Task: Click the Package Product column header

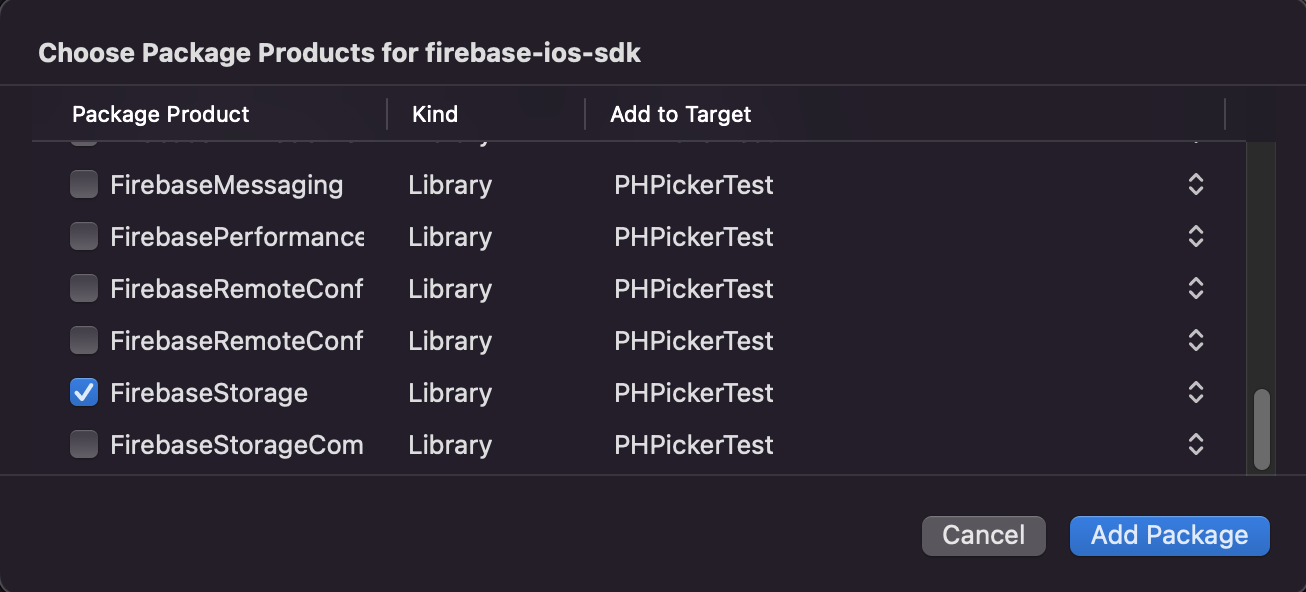Action: [x=161, y=114]
